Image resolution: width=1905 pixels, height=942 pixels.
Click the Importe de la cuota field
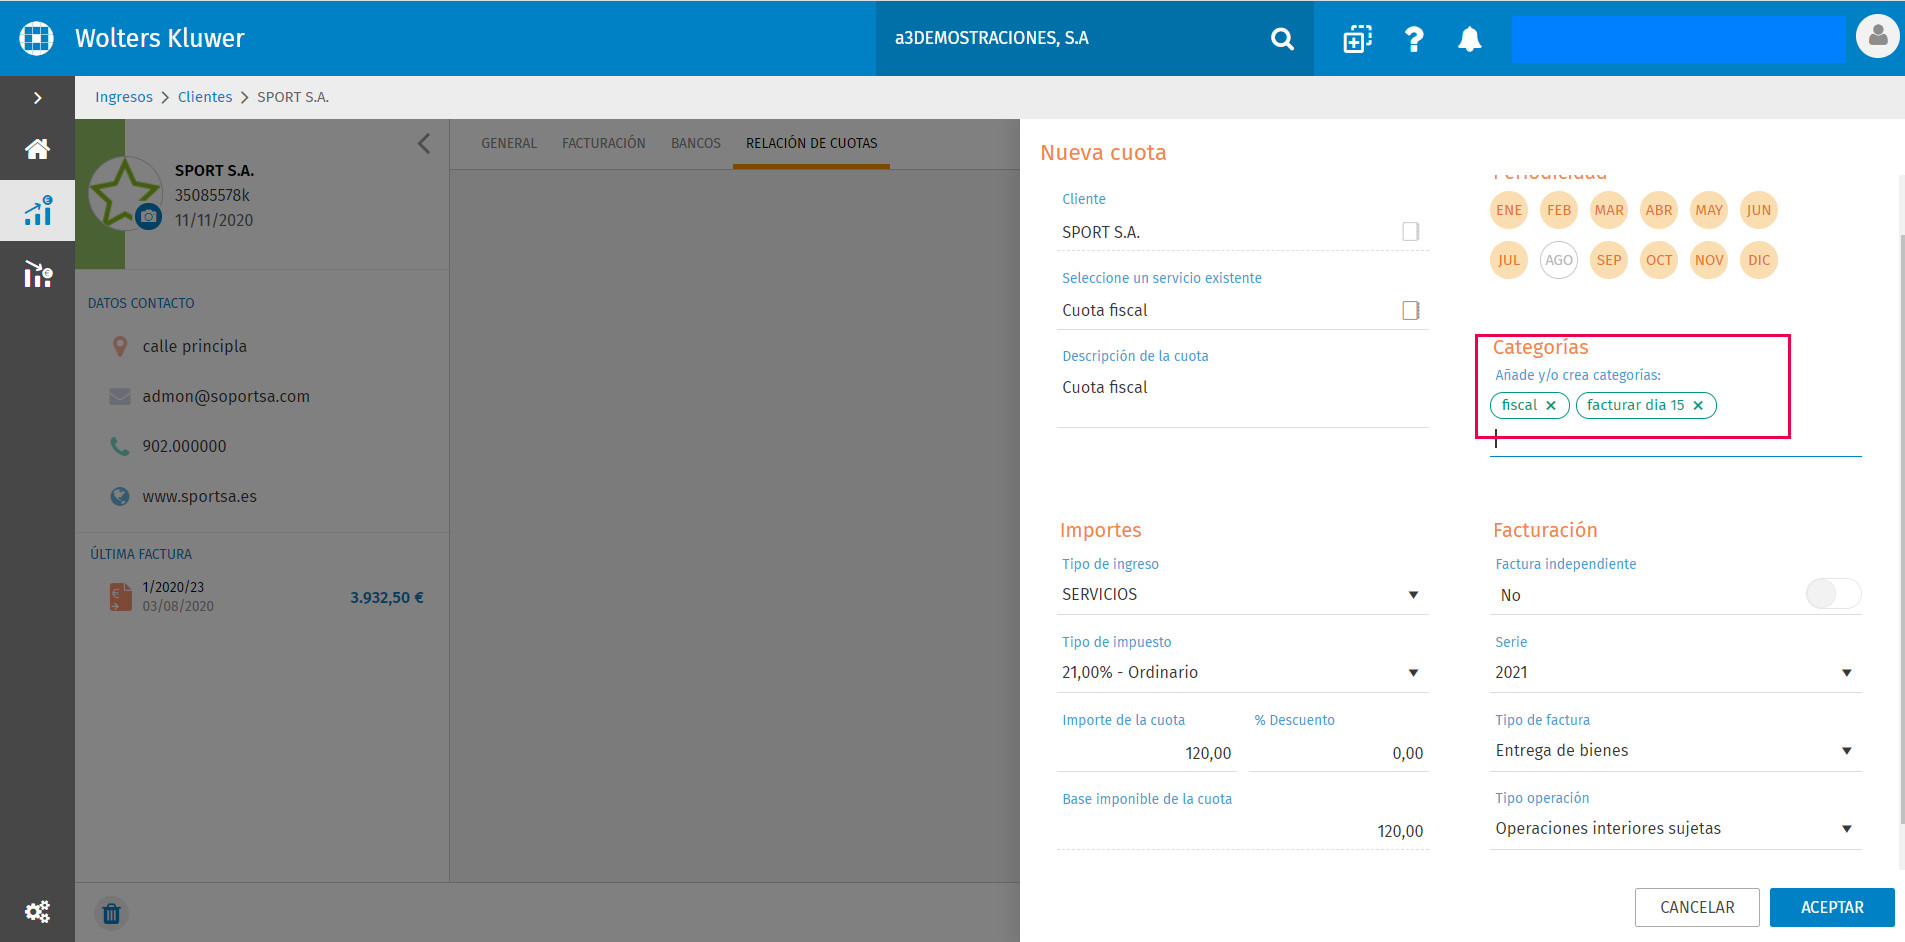click(x=1147, y=753)
